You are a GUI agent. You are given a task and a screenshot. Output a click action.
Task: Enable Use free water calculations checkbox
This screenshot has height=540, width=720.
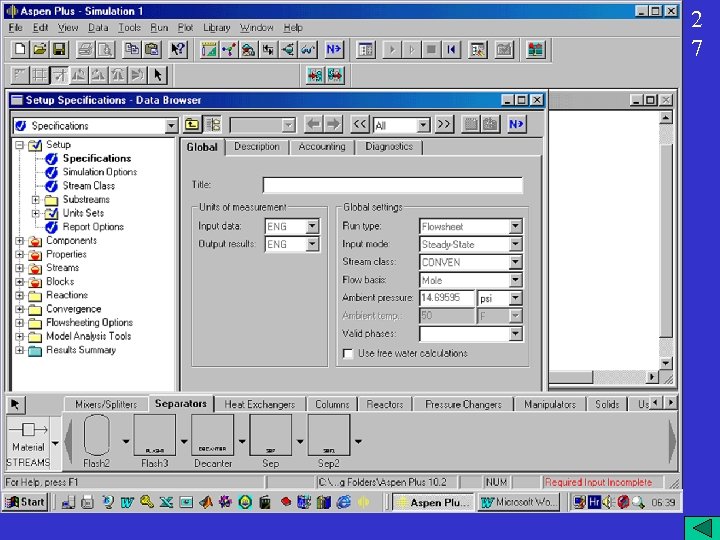coord(347,353)
